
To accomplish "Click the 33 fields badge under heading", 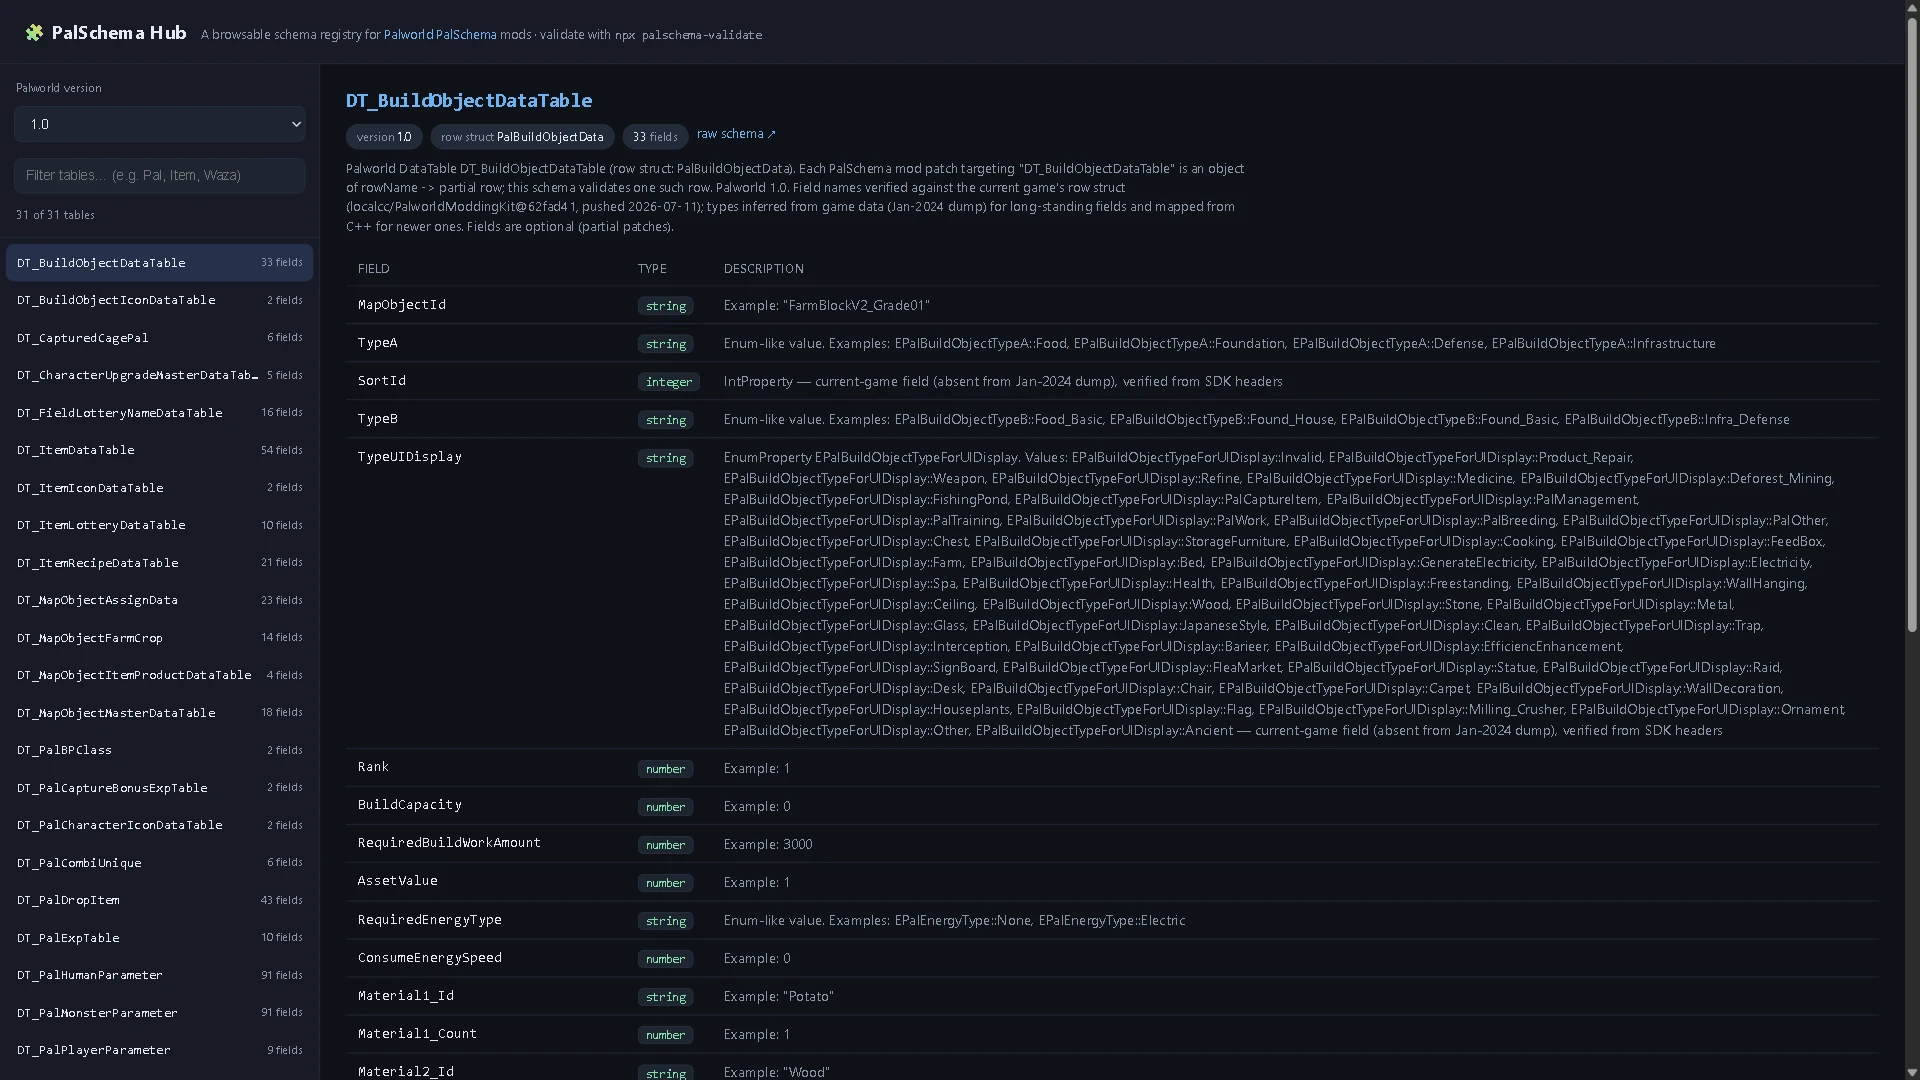I will (x=655, y=137).
